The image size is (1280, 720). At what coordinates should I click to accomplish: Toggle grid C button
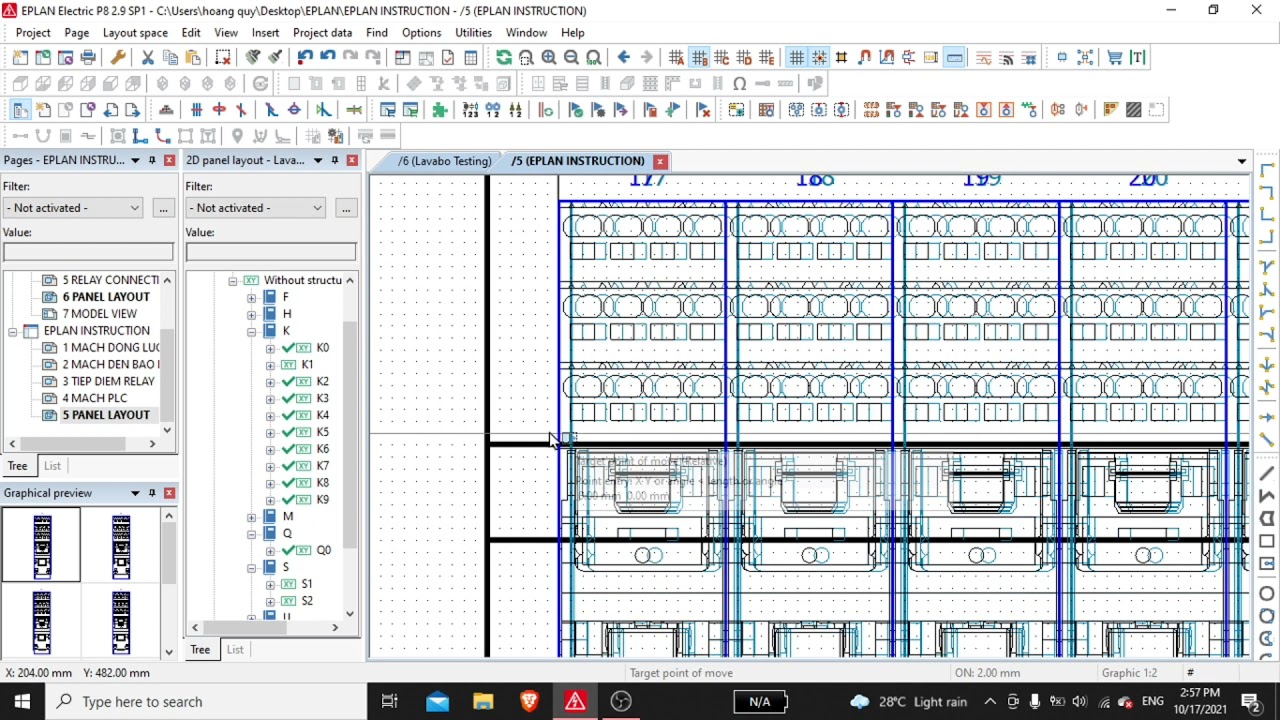[721, 58]
